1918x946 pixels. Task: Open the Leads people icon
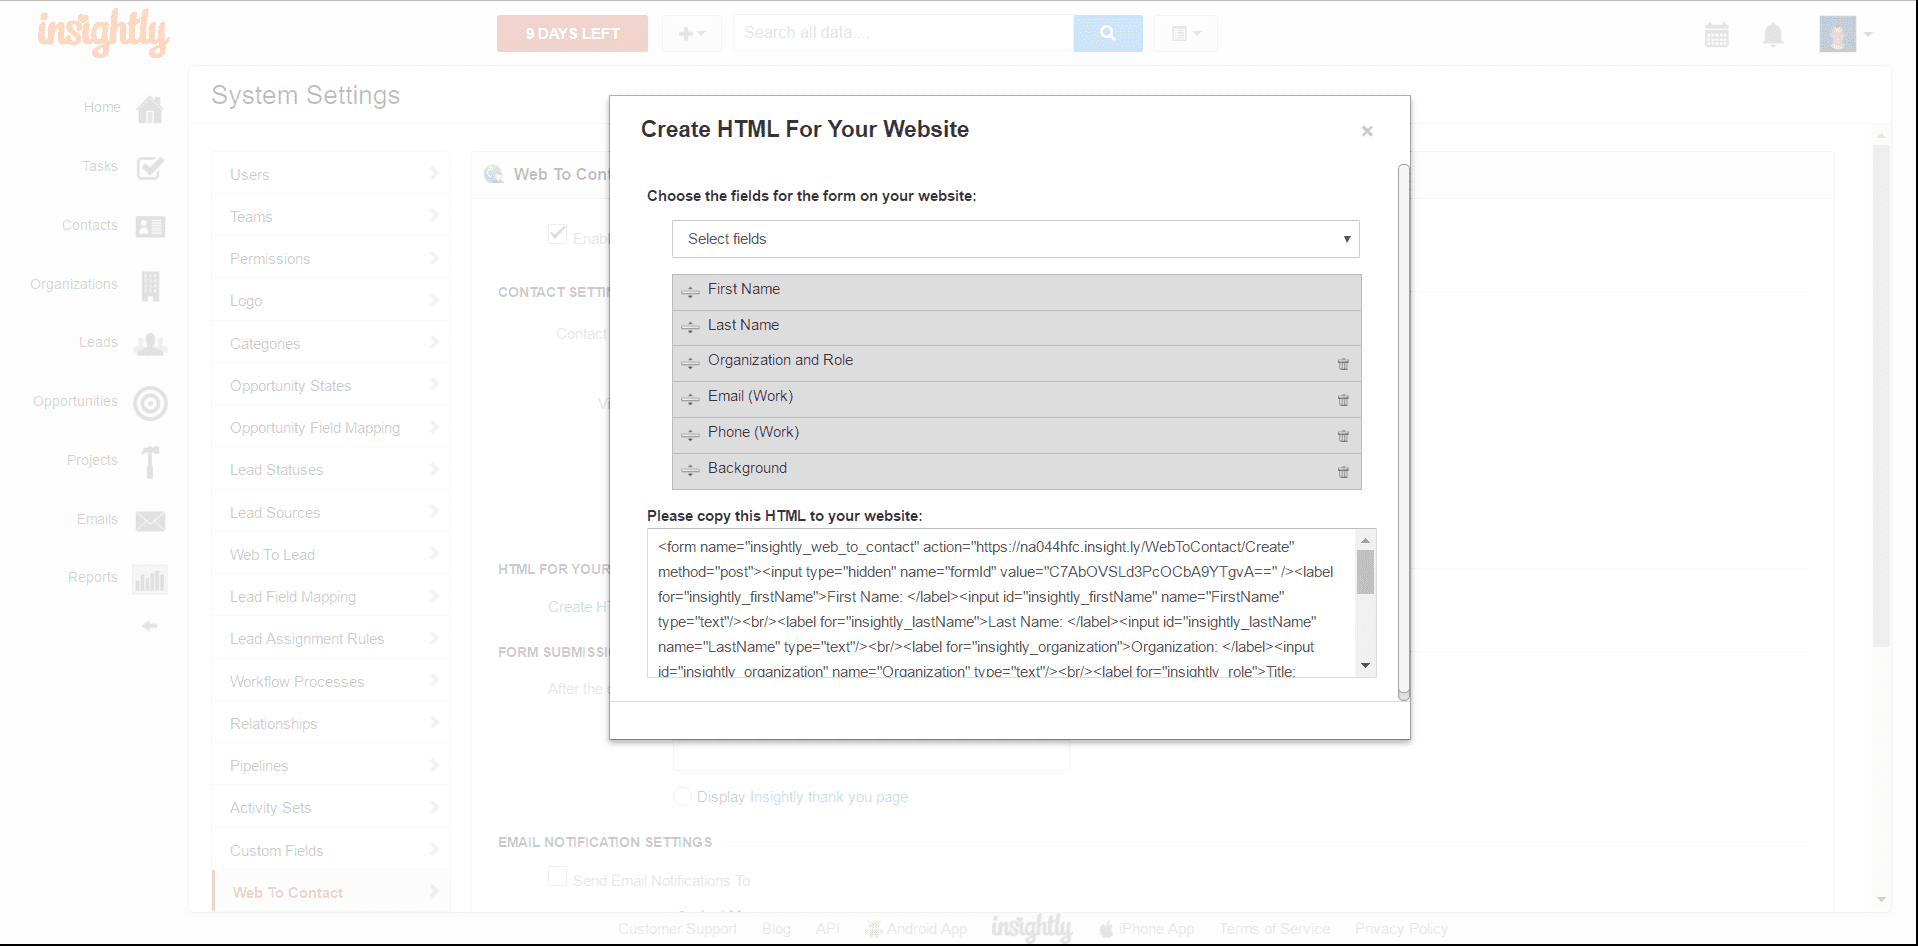point(150,344)
